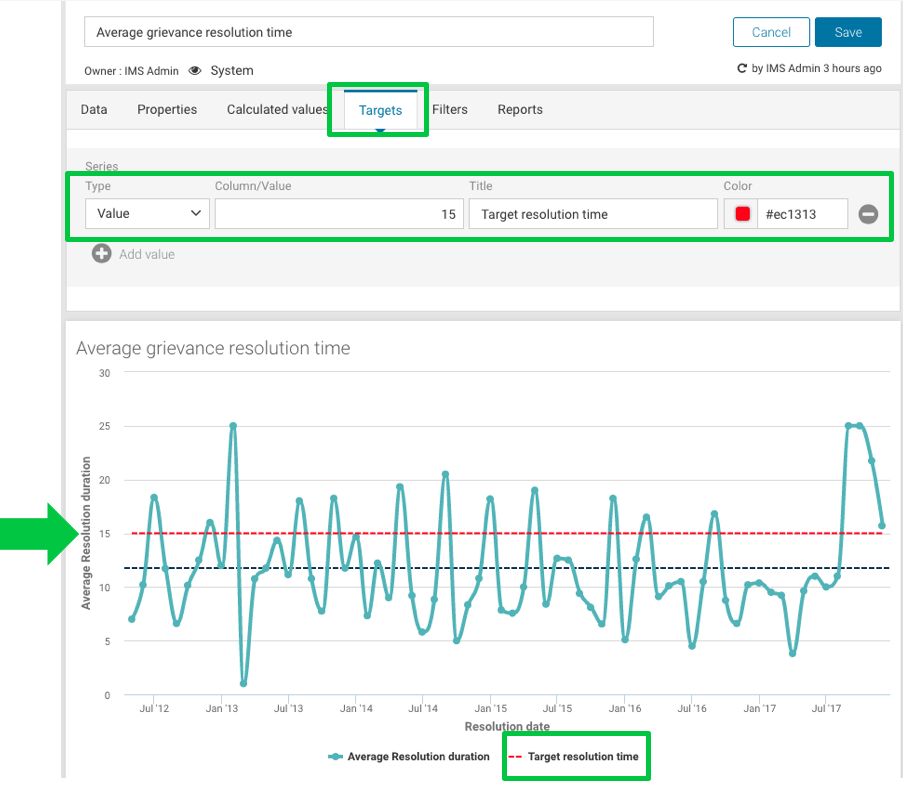Switch to the Filters tab
Viewport: 903px width, 793px height.
click(449, 109)
